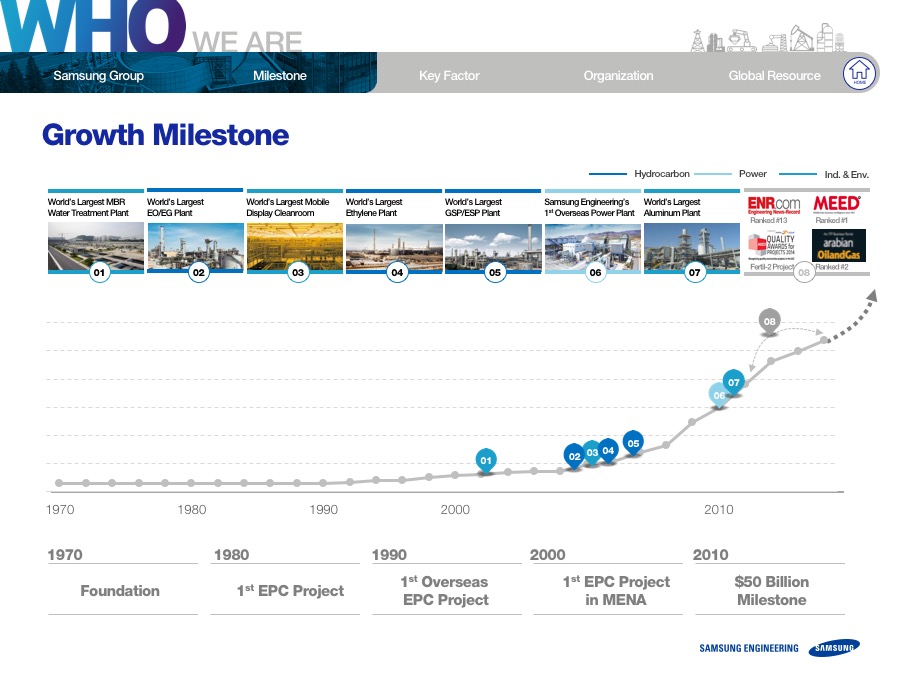Open the World's Largest Aluminum Plant photo
This screenshot has height=675, width=900.
[692, 247]
